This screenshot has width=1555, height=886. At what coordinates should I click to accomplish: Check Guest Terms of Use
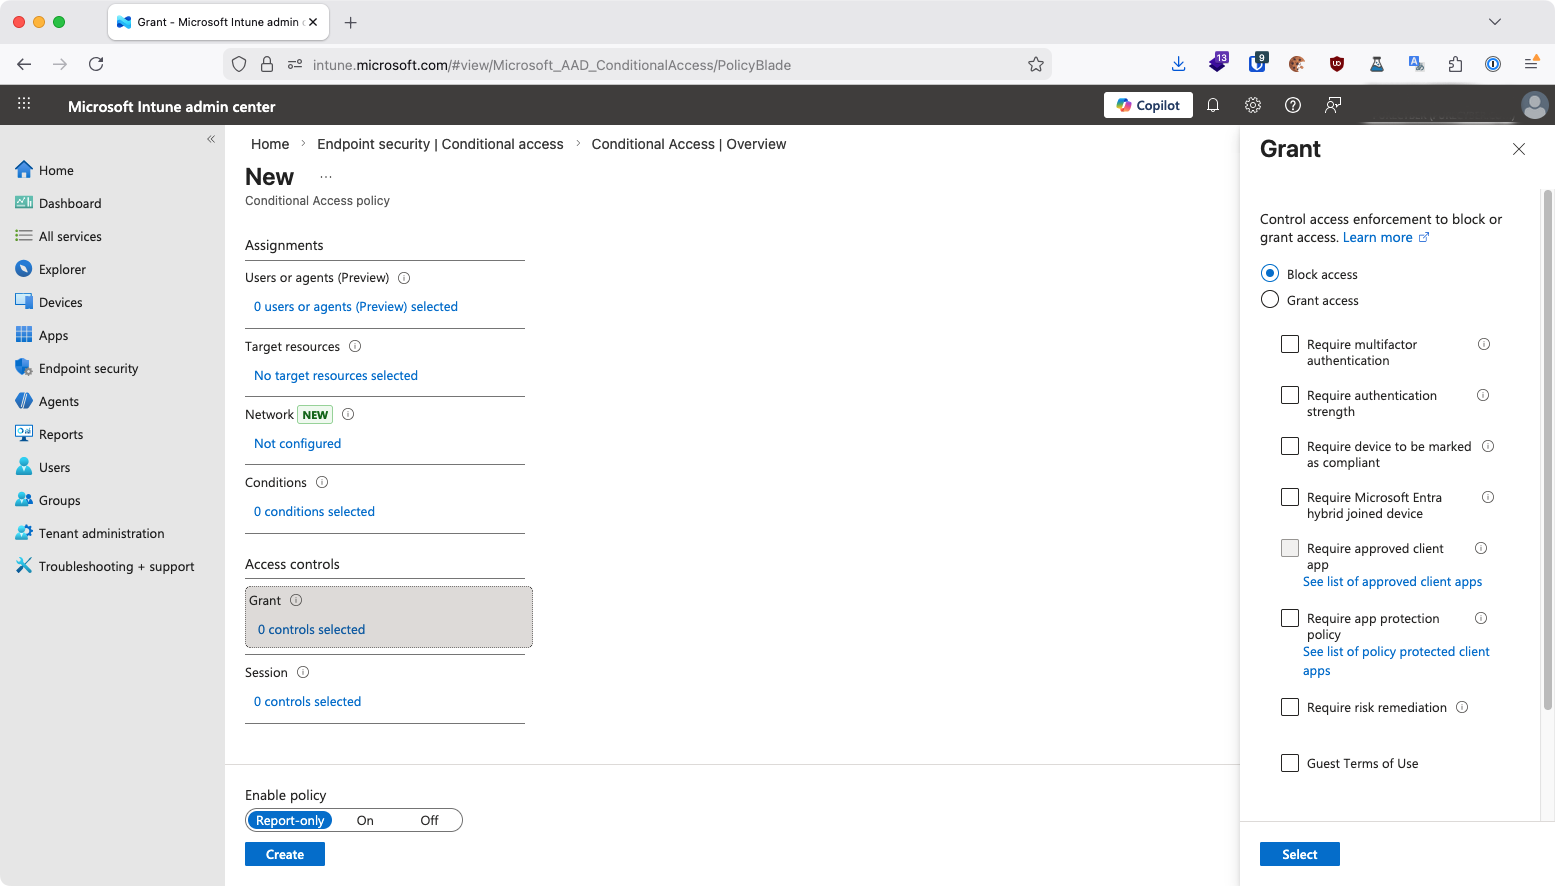click(1290, 763)
